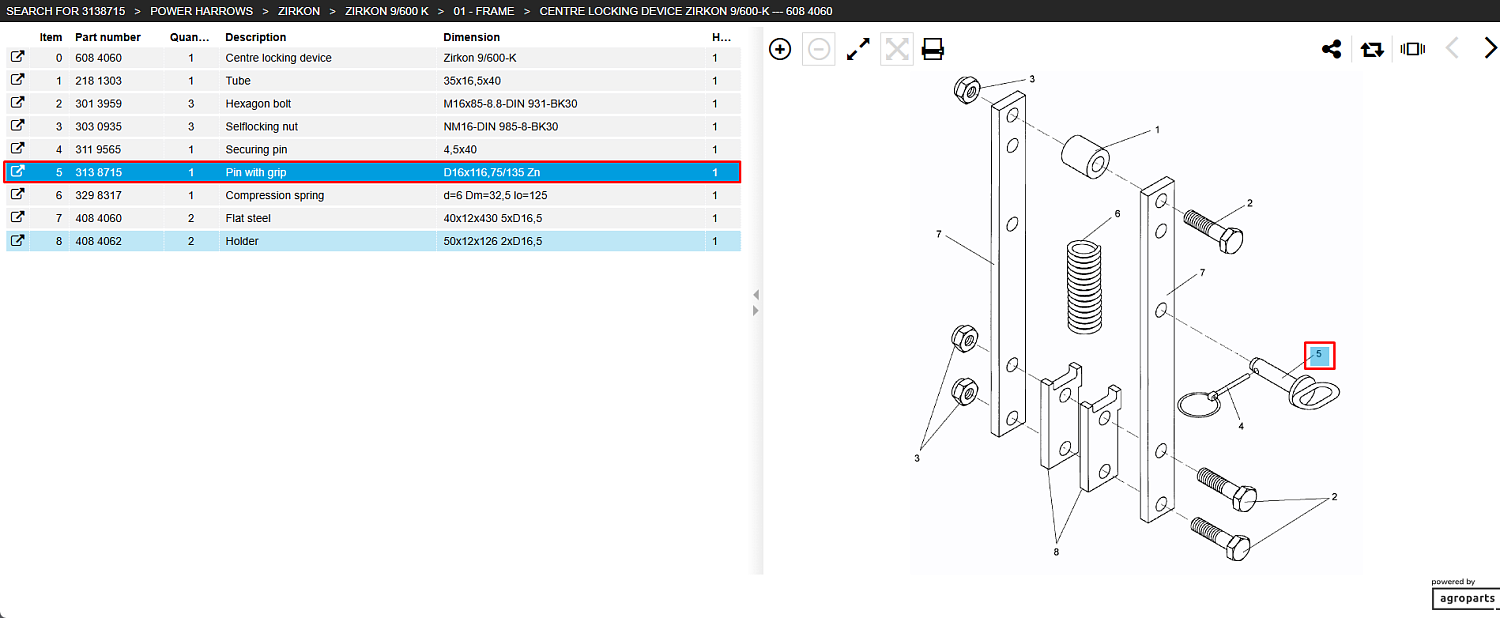
Task: Select the Flat steel description
Action: [x=250, y=219]
